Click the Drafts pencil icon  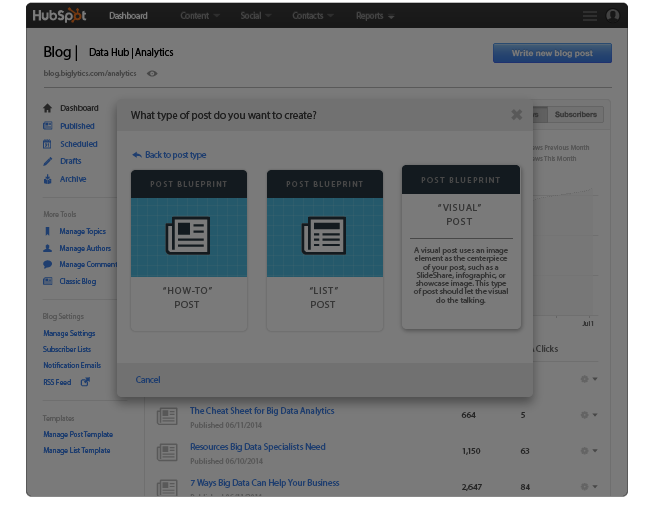coord(48,161)
